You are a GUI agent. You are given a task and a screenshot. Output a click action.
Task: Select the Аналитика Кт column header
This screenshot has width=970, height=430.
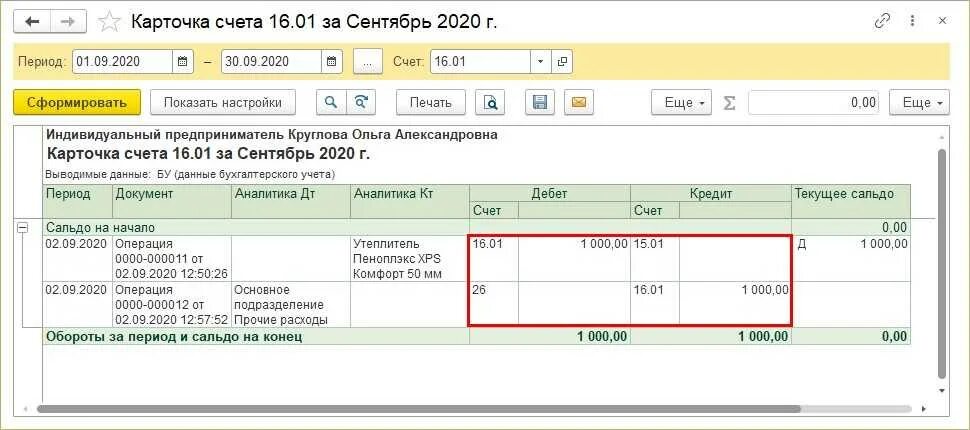(x=410, y=201)
